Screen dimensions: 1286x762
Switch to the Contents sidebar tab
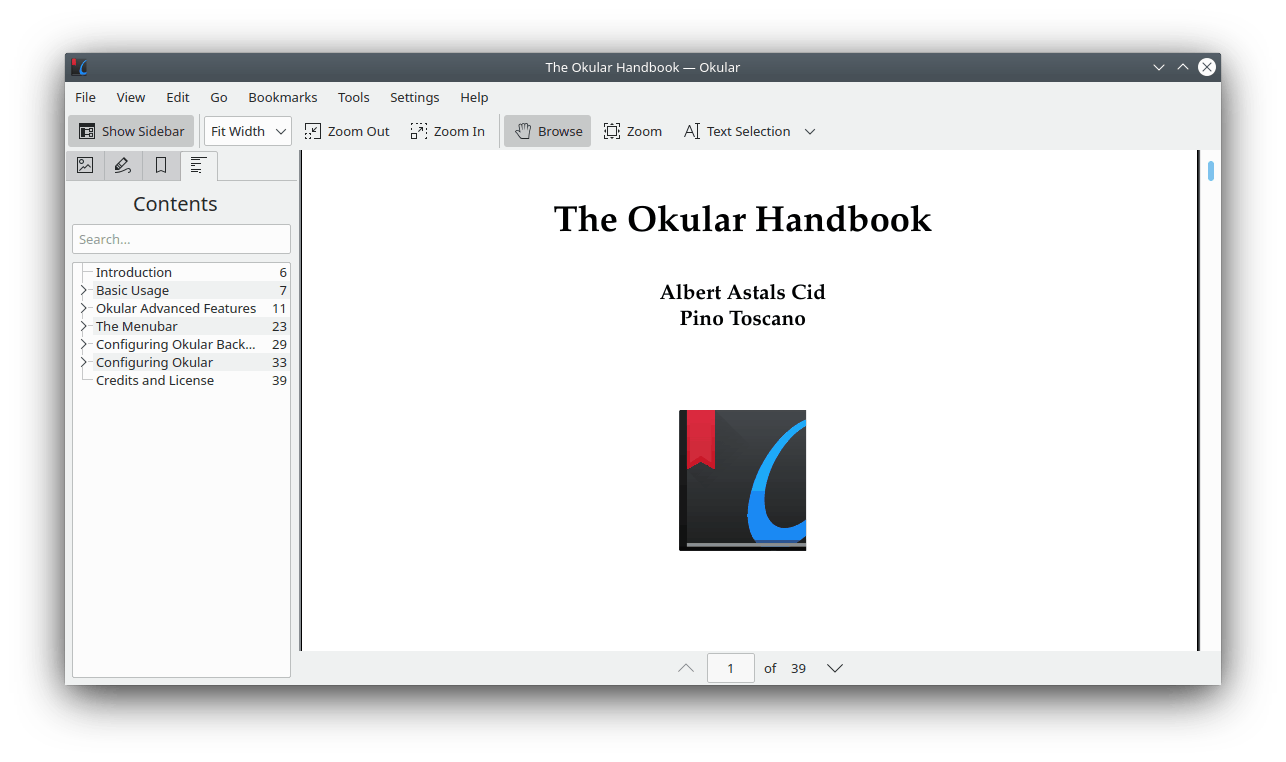click(199, 166)
